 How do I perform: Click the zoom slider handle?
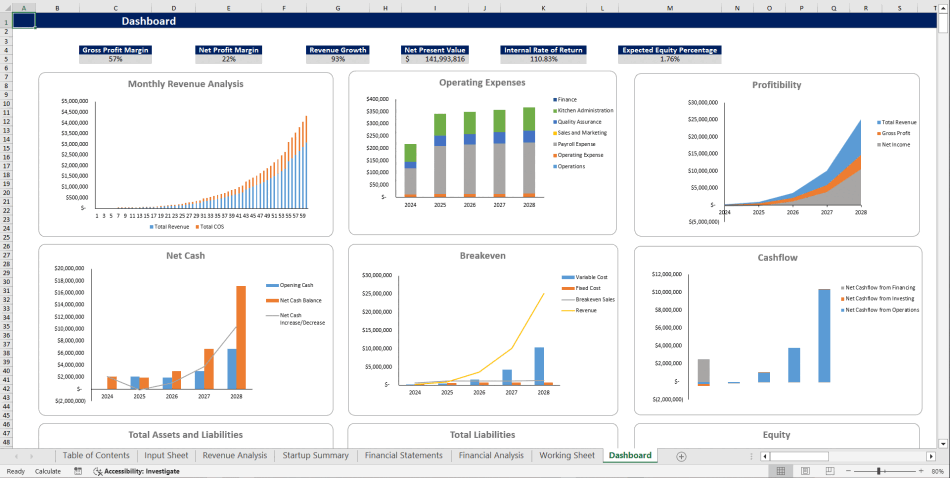[880, 471]
